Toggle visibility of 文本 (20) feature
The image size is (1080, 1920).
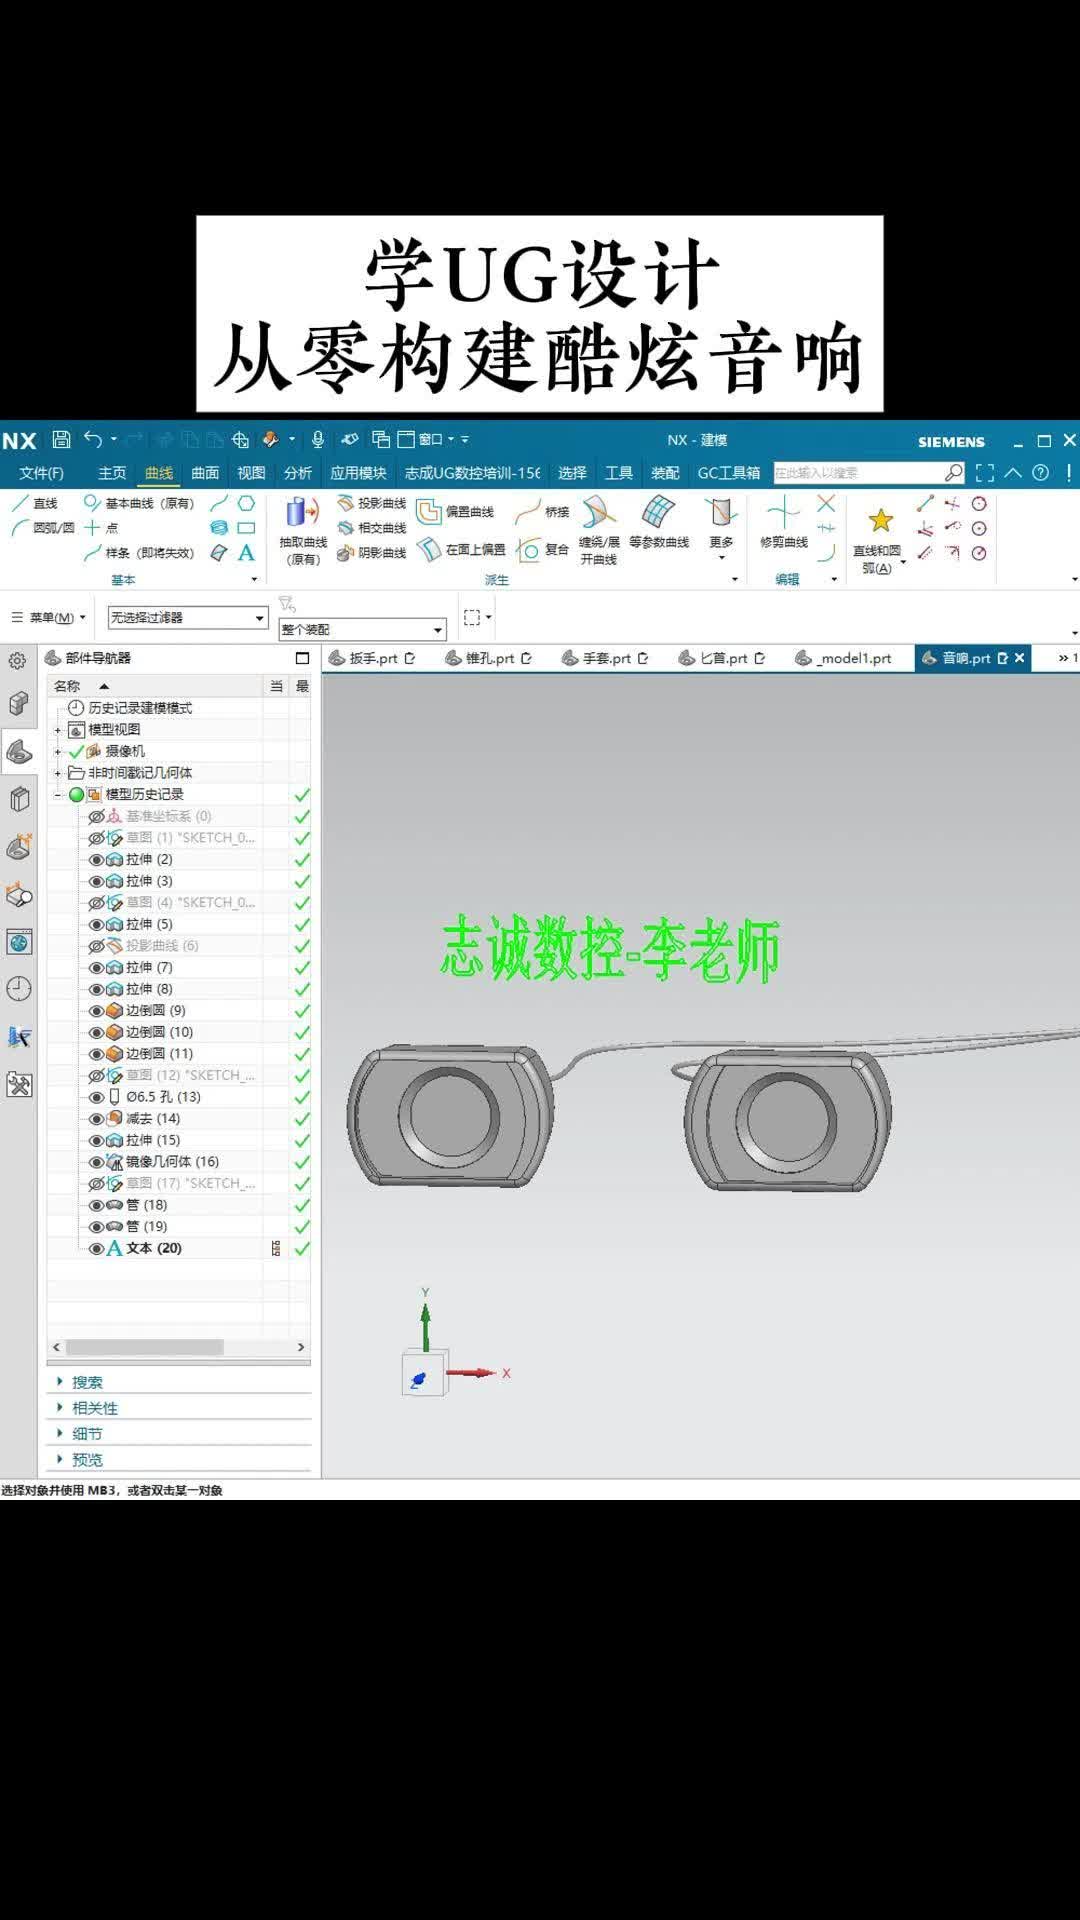click(97, 1248)
